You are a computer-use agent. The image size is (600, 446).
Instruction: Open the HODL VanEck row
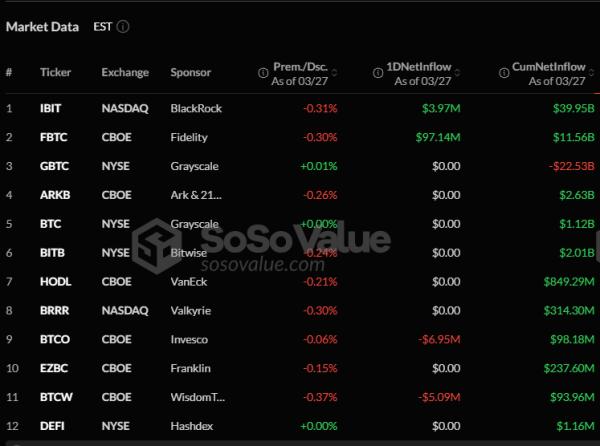click(54, 282)
